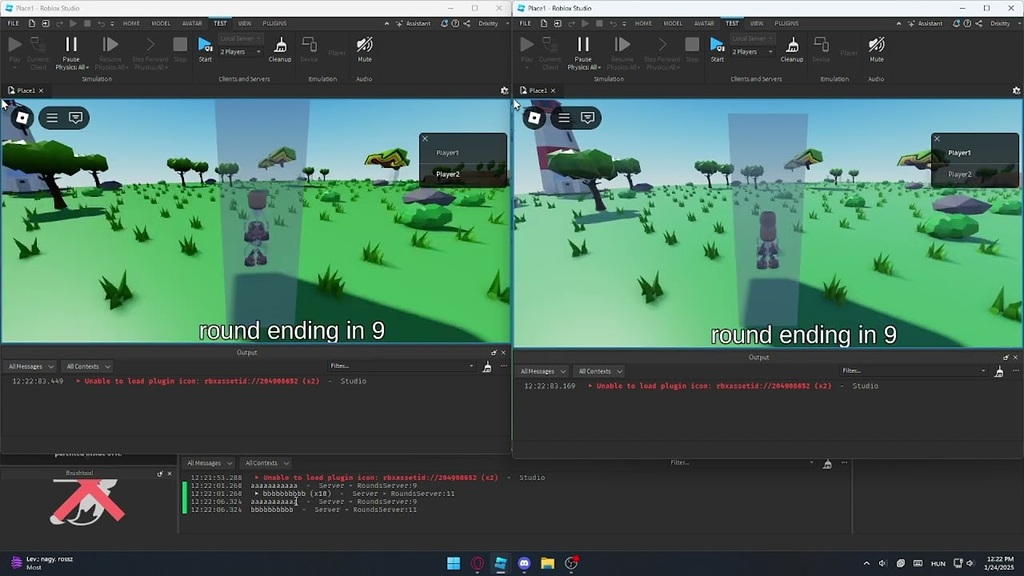Run Cleanup in Clients and Servers section

pos(280,47)
